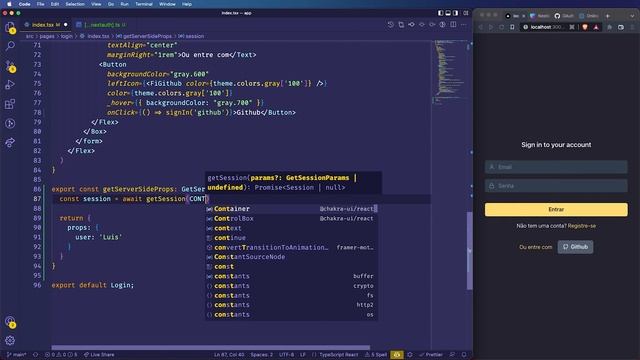Click the Live Share status bar button
This screenshot has height=360, width=640.
pos(99,355)
